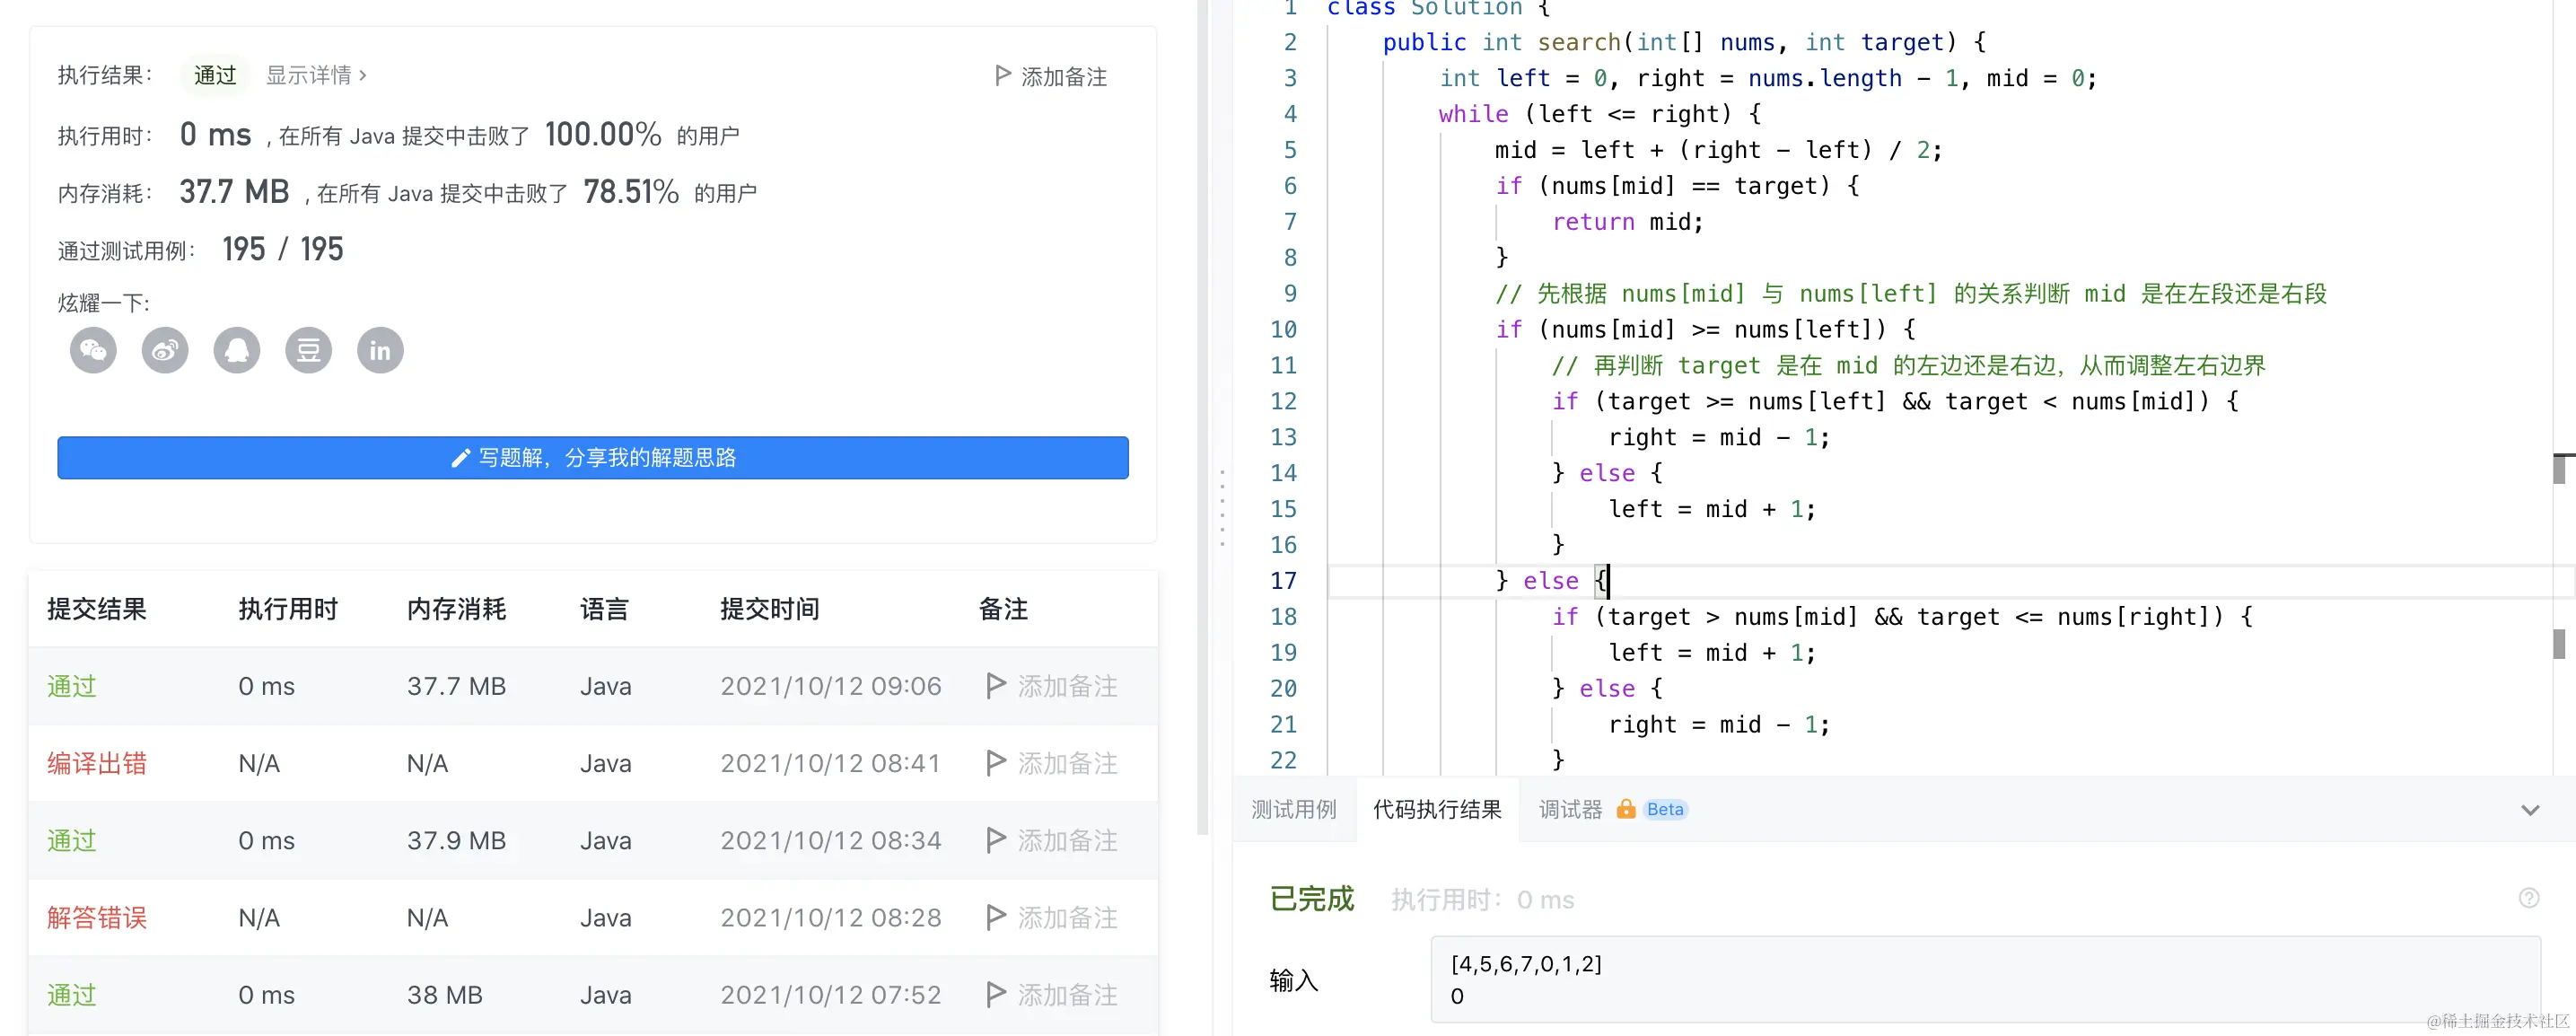Share result via LinkedIn icon
The width and height of the screenshot is (2576, 1036).
[380, 350]
